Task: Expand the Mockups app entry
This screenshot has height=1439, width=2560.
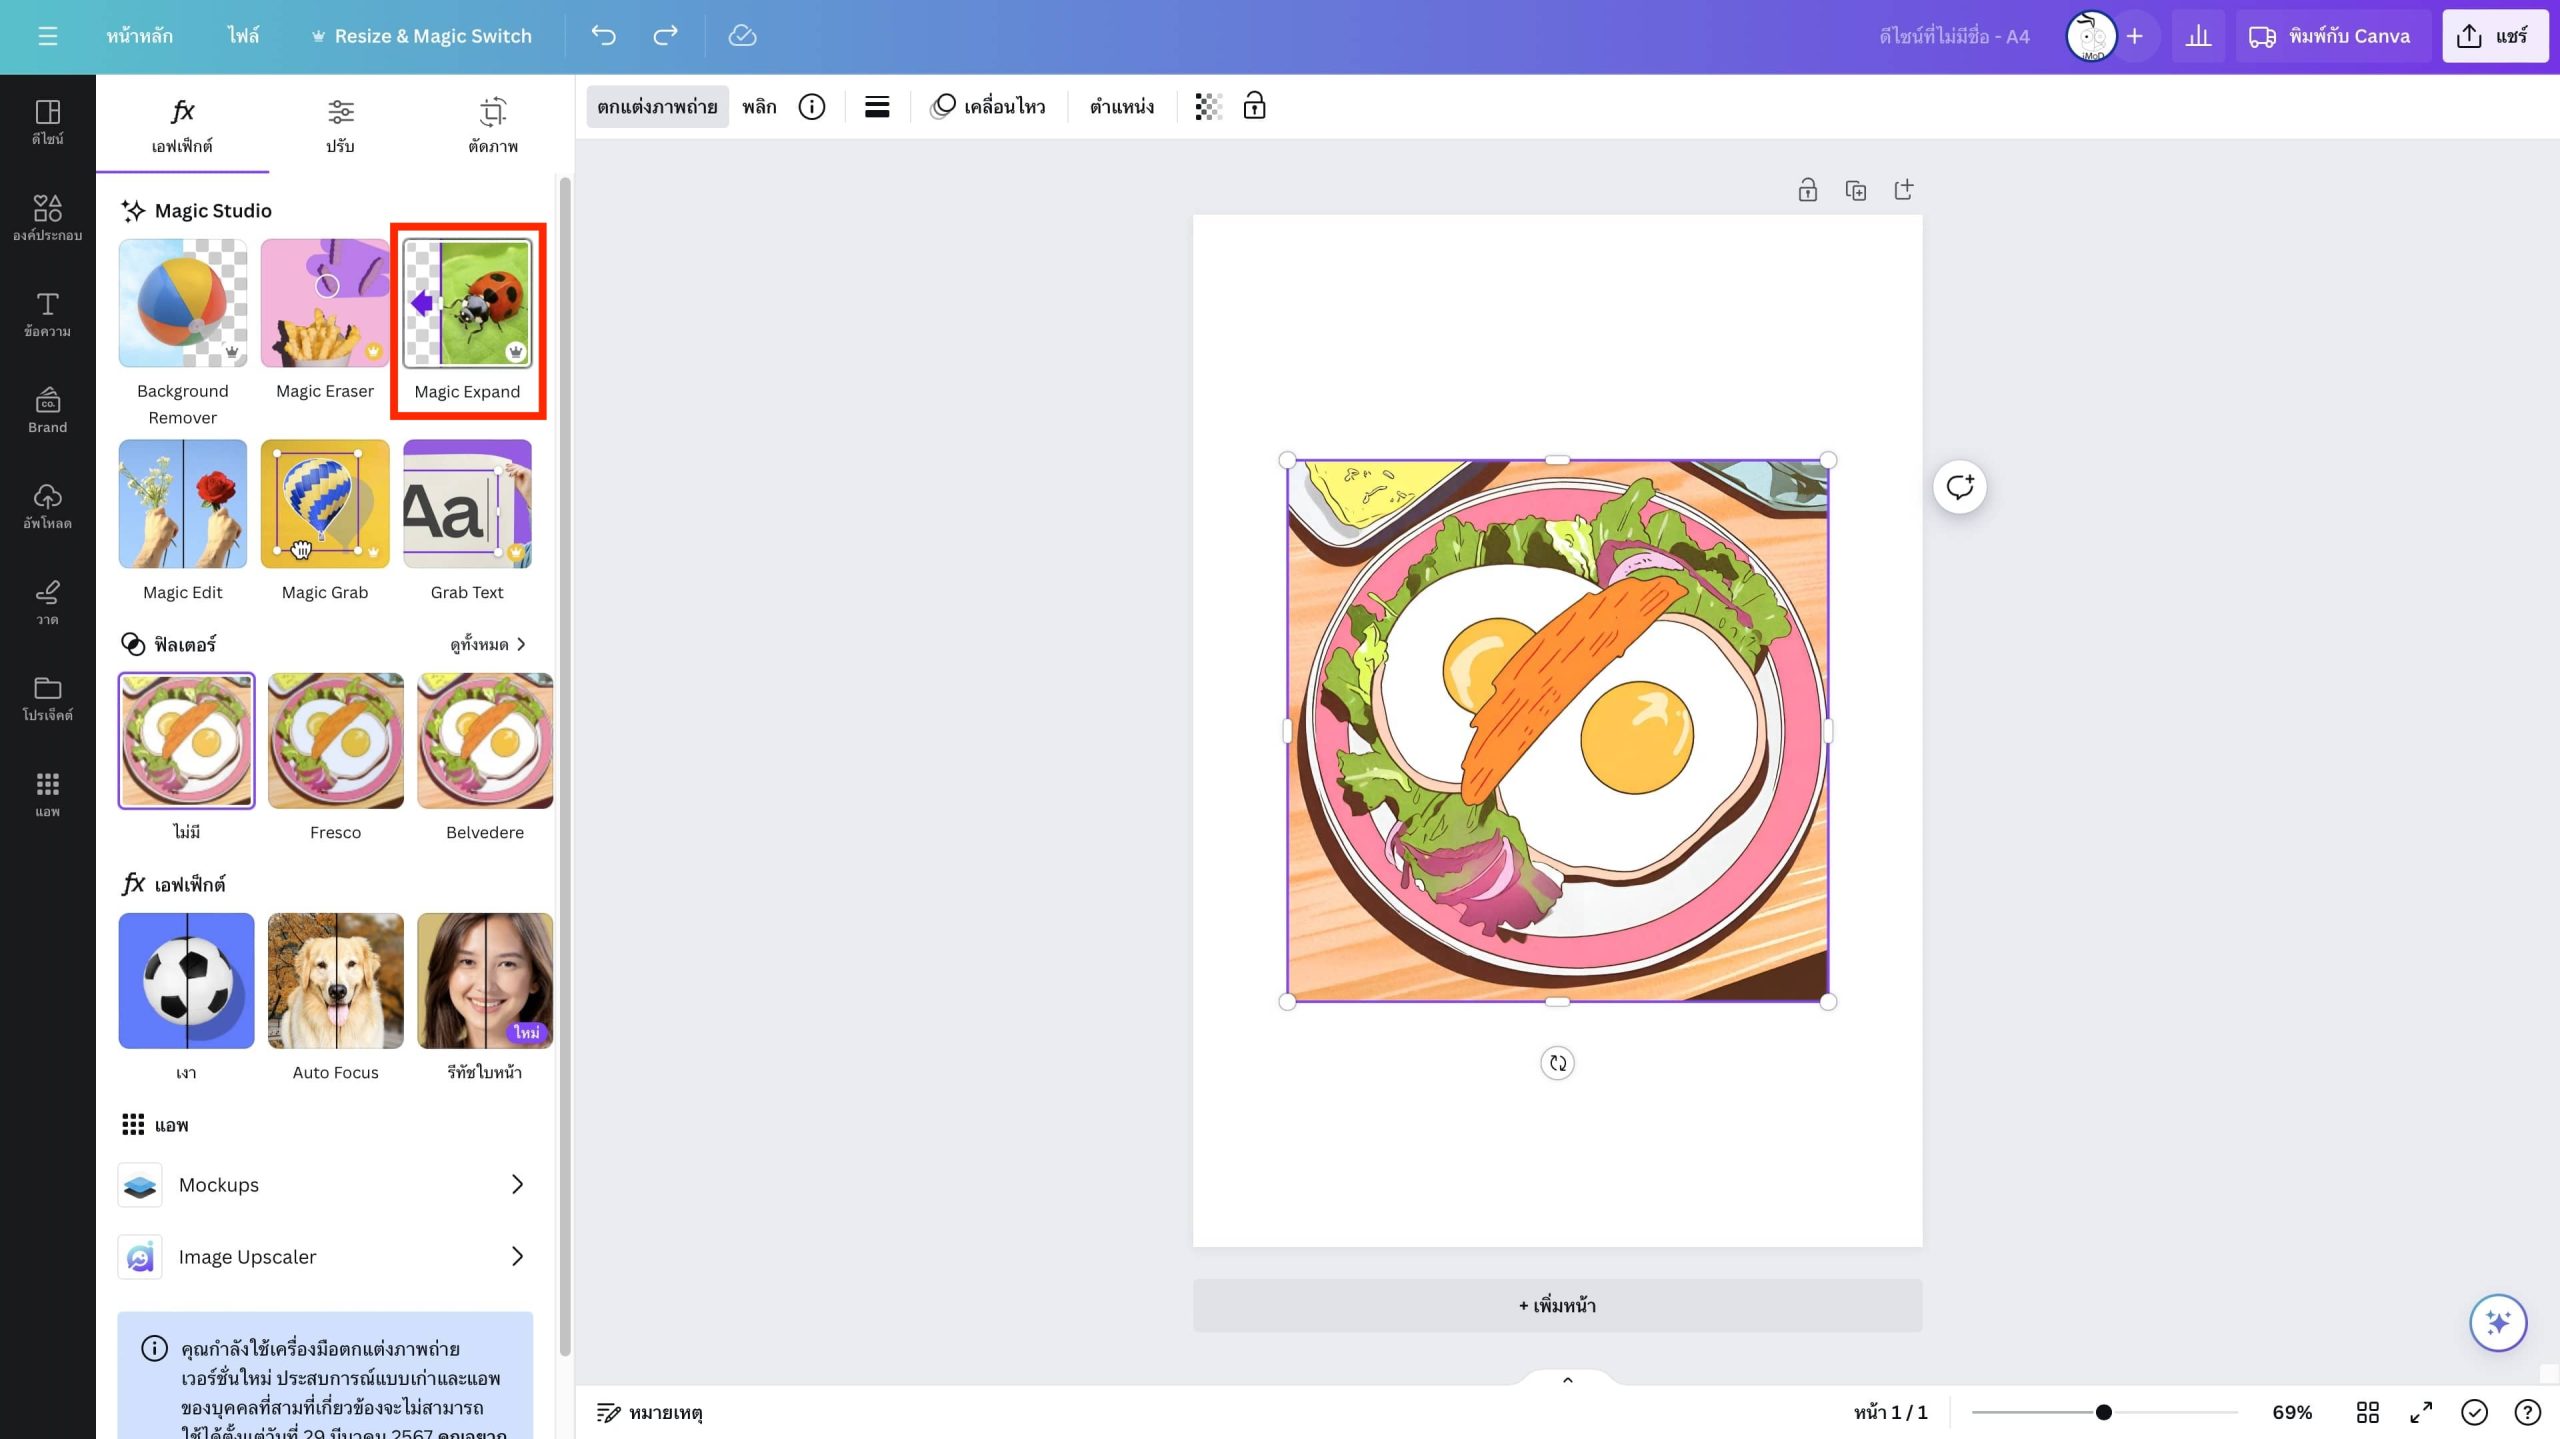Action: coord(325,1184)
